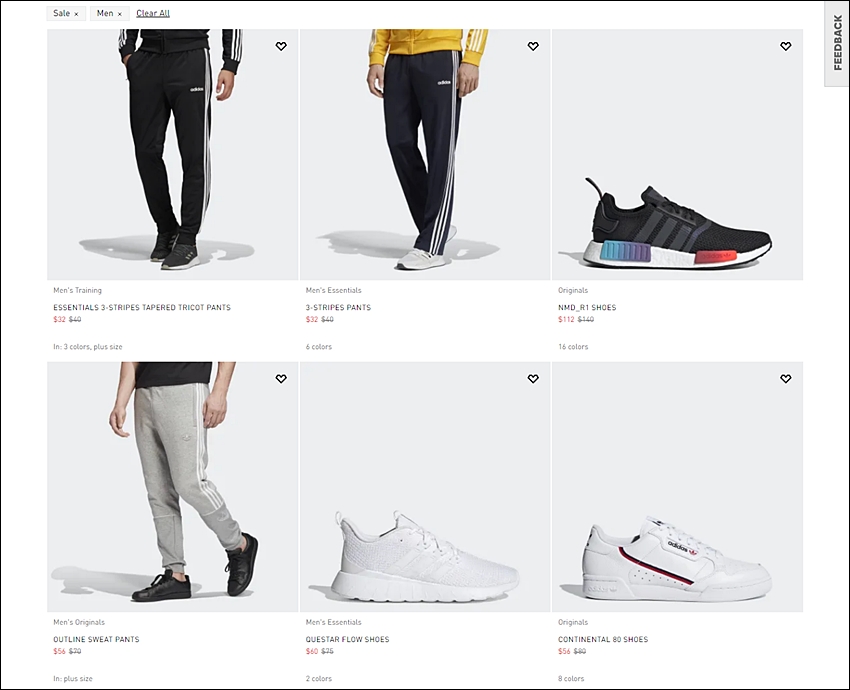
Task: Favorite the 3-Stripes Pants with heart icon
Action: [x=533, y=47]
